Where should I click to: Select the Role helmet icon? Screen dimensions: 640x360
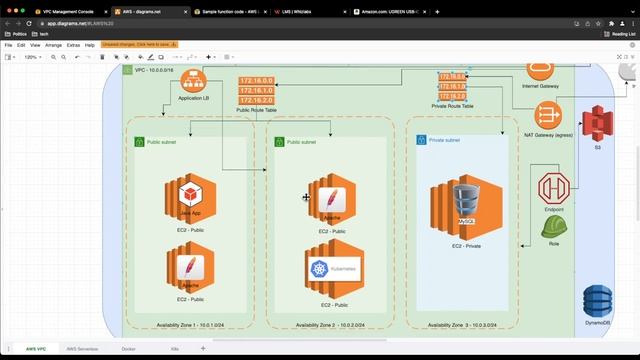[x=554, y=227]
